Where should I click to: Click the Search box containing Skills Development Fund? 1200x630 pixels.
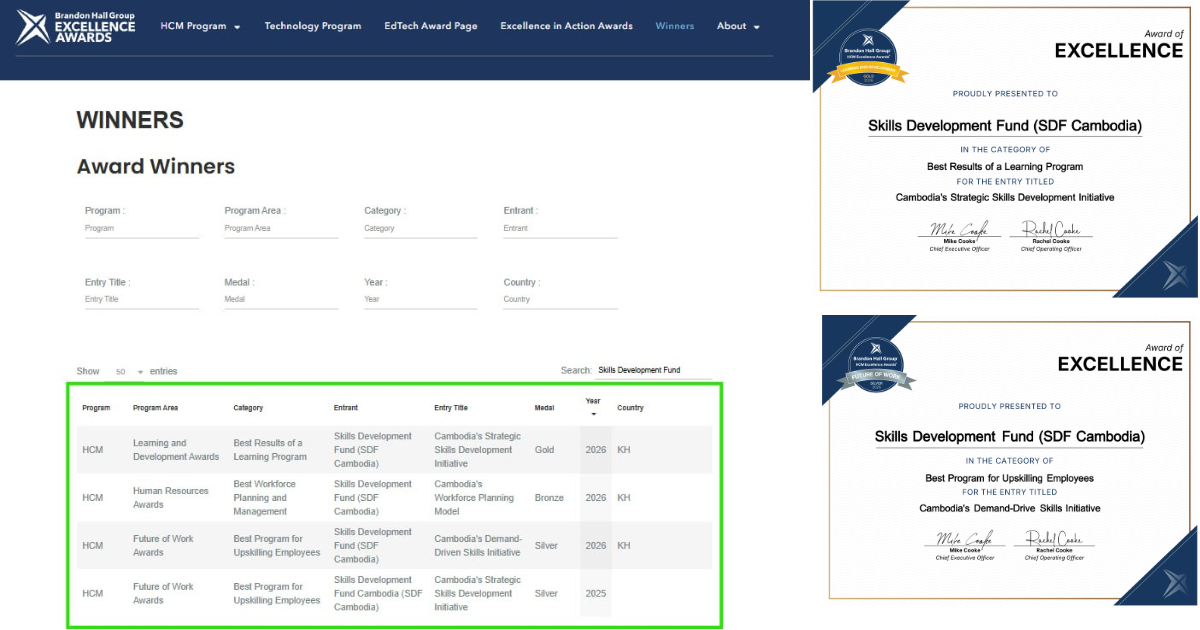(x=653, y=370)
